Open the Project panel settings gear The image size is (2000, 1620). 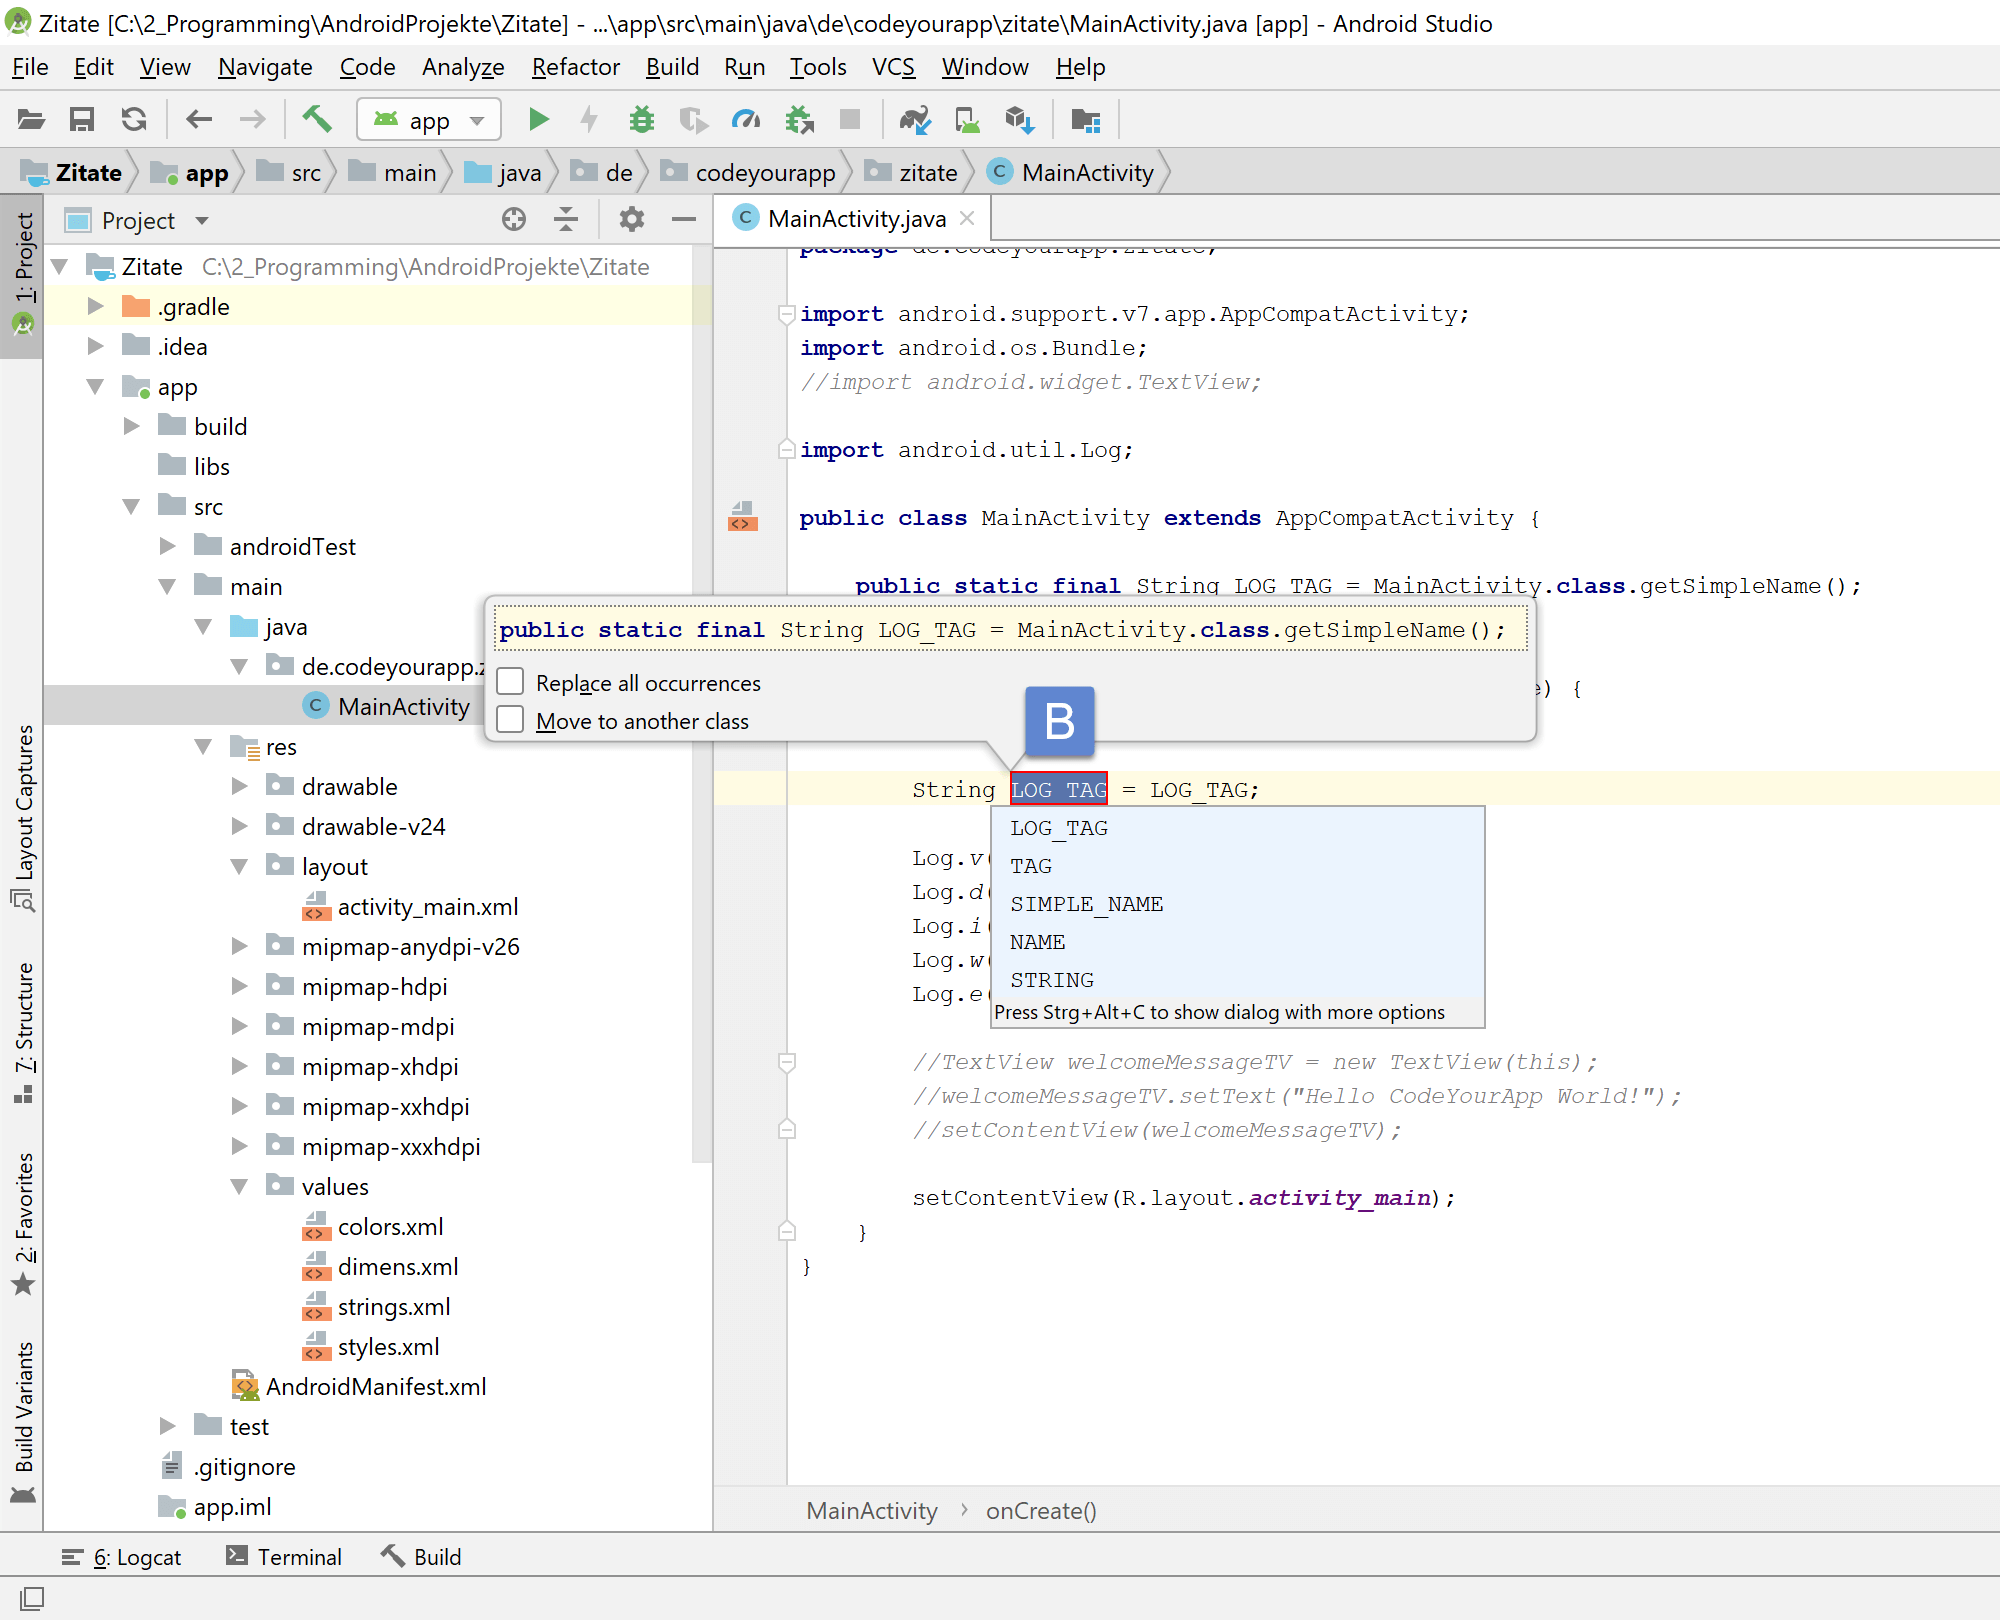pyautogui.click(x=631, y=219)
